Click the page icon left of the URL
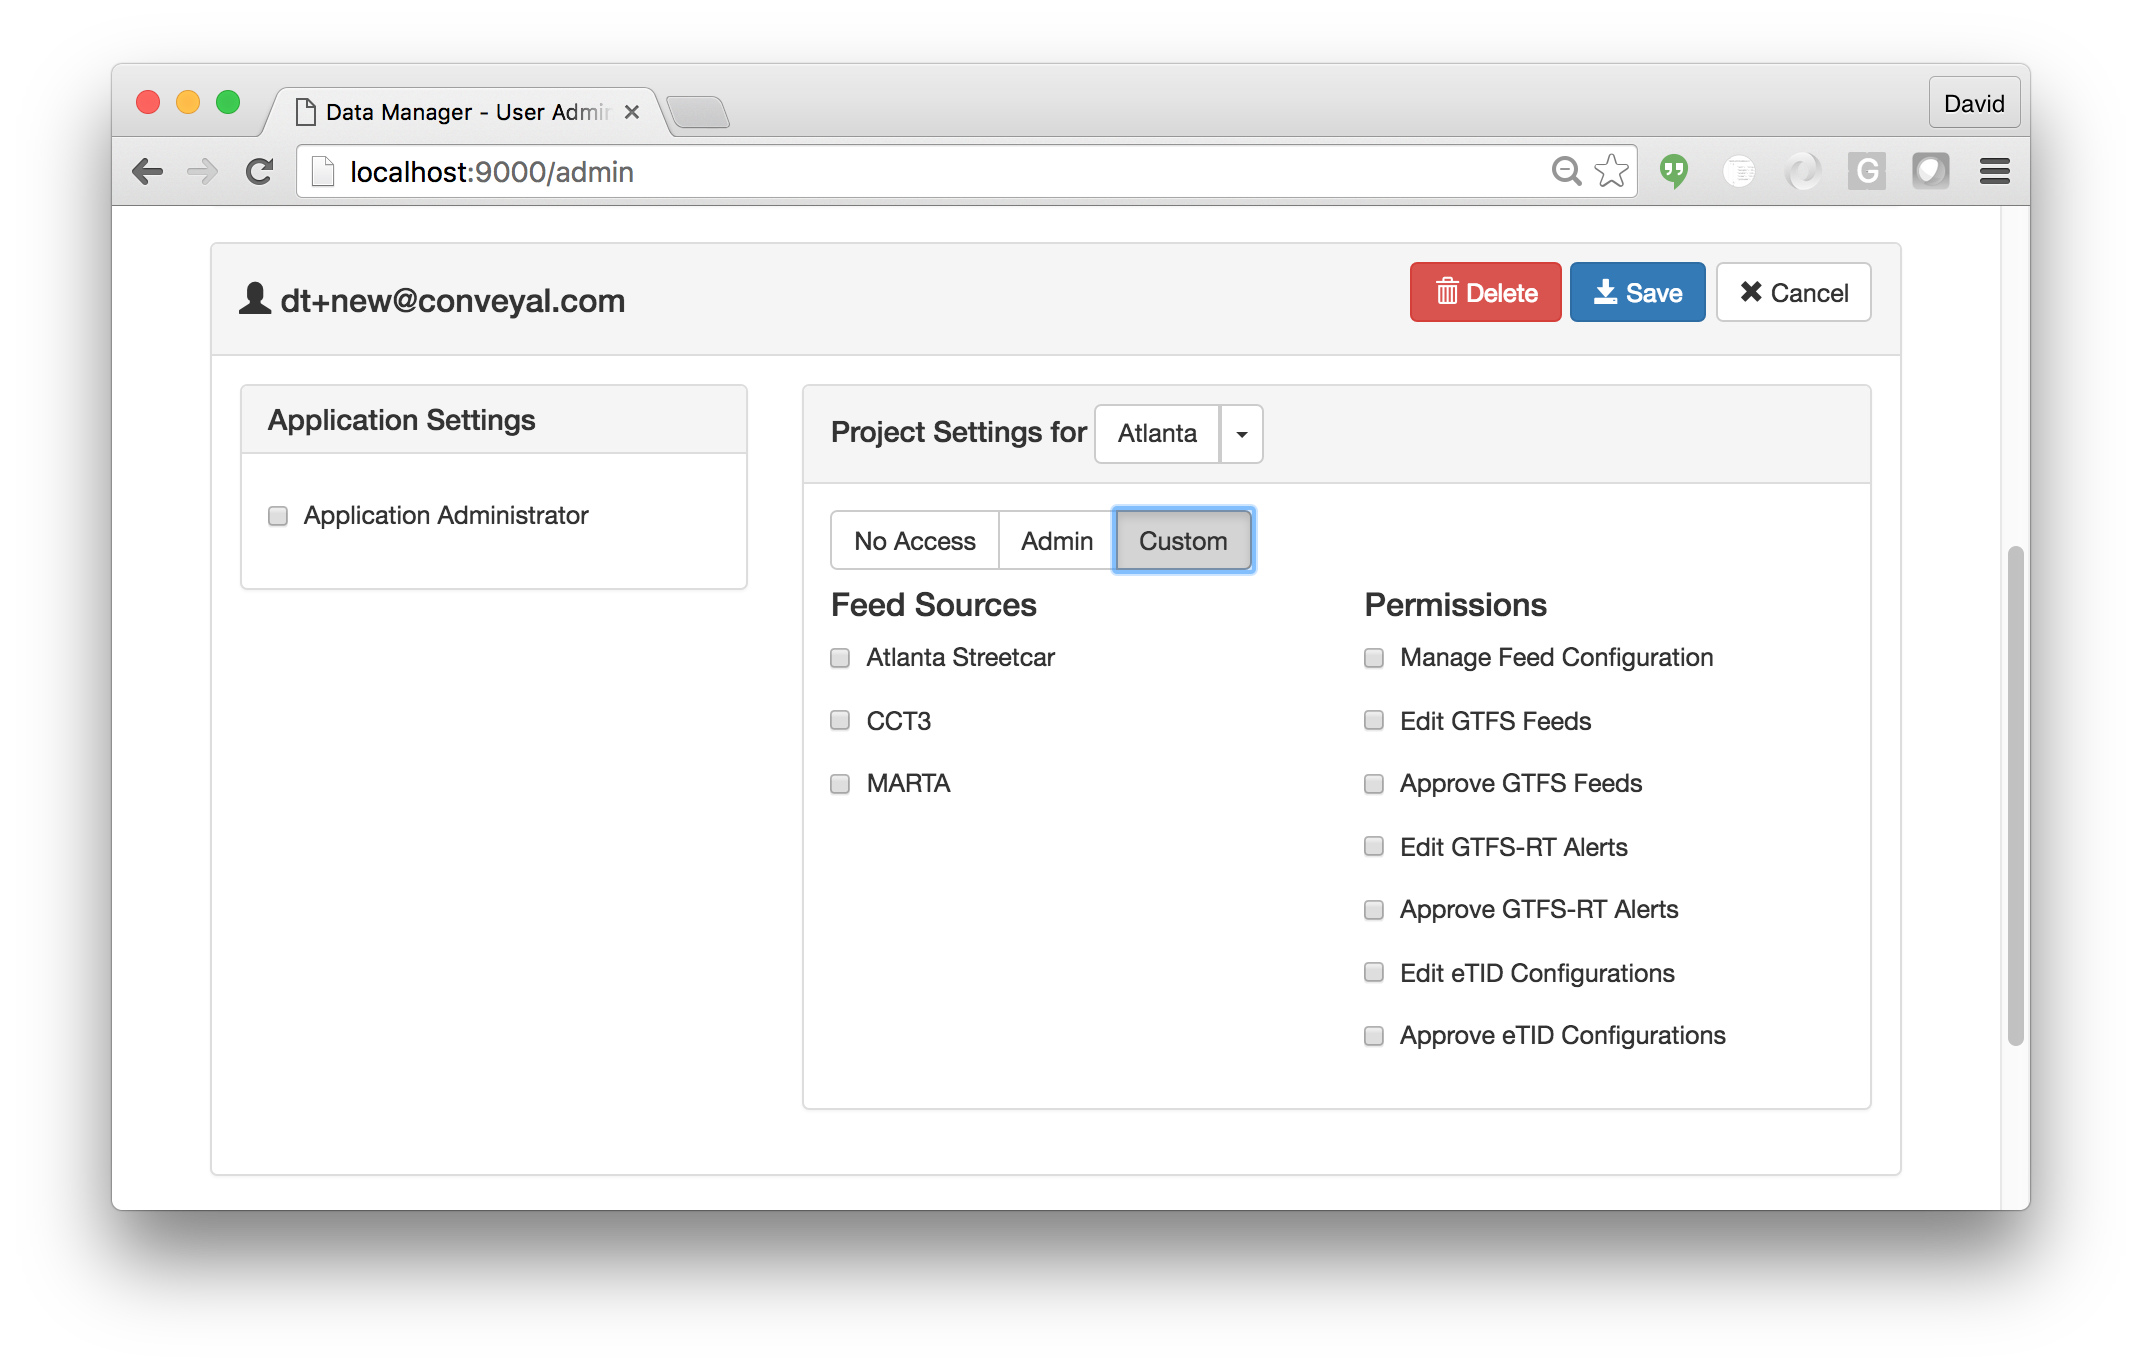The image size is (2142, 1370). (323, 172)
